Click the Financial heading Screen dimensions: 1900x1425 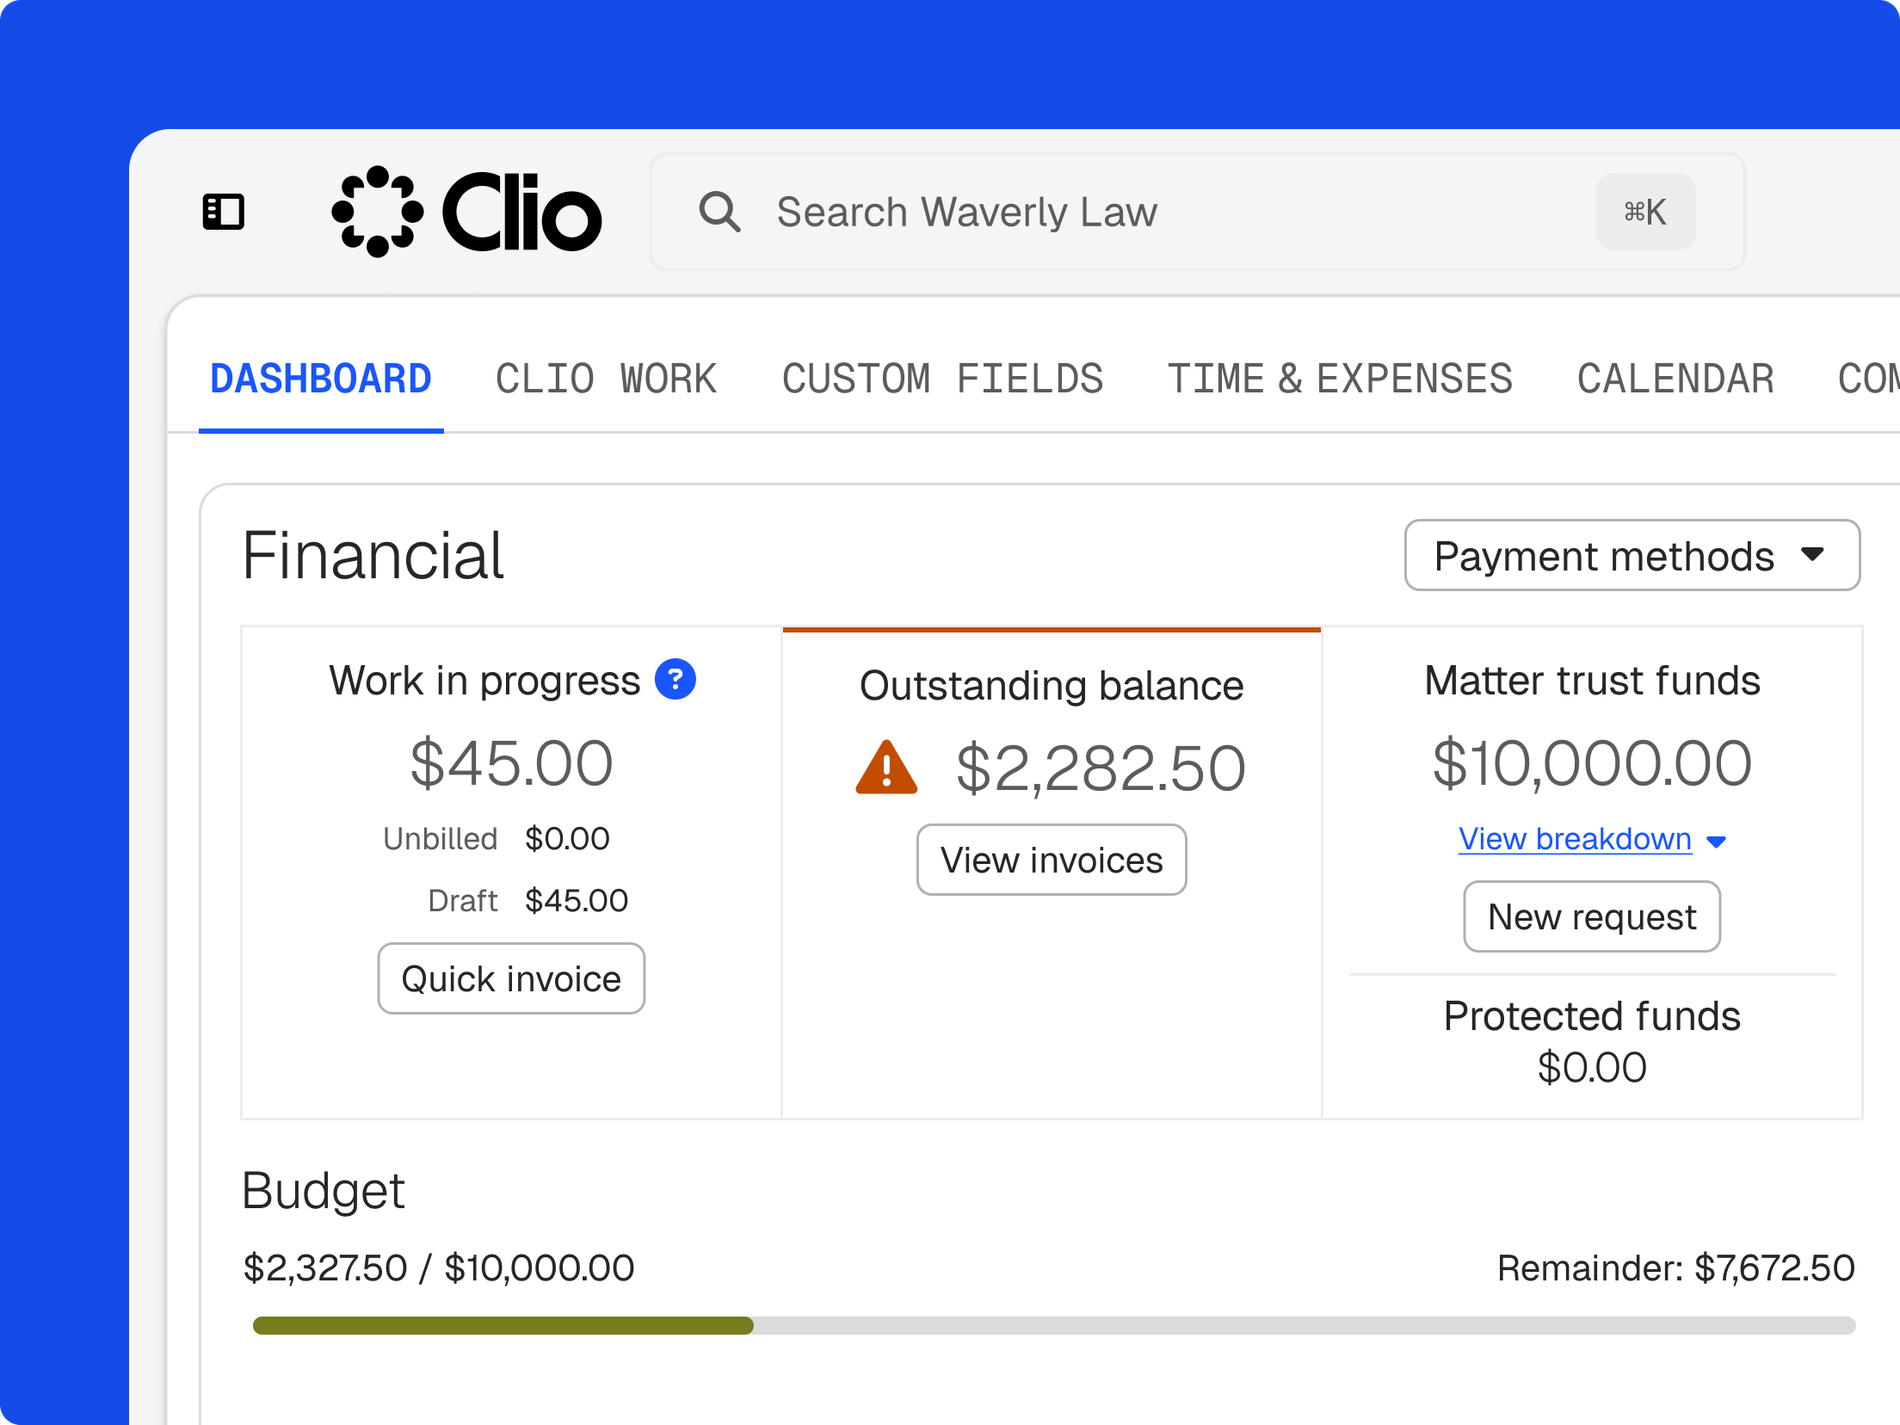pyautogui.click(x=373, y=555)
